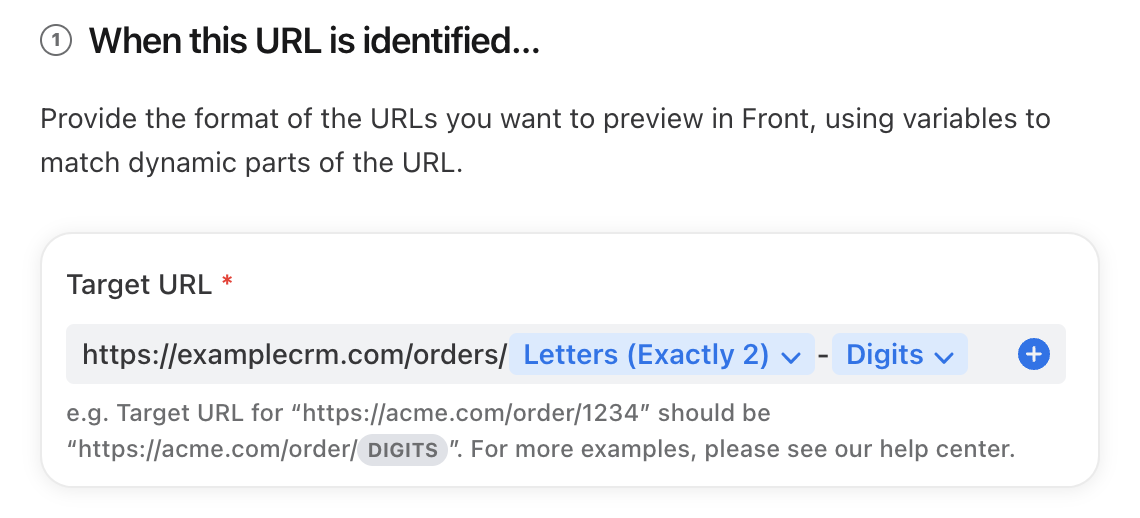Click the gray DIGITS badge in the example

click(x=402, y=450)
